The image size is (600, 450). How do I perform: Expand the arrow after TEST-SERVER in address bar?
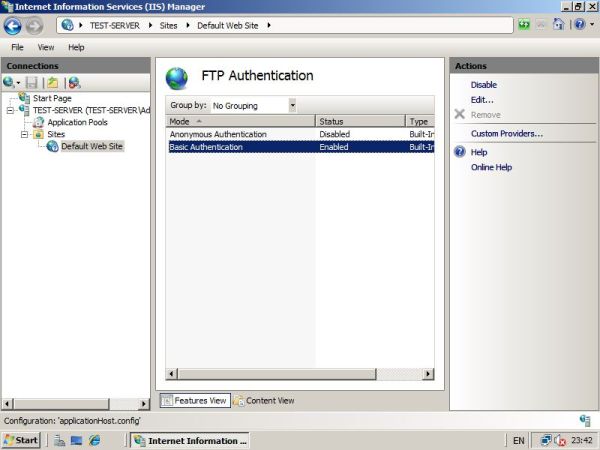(x=150, y=25)
